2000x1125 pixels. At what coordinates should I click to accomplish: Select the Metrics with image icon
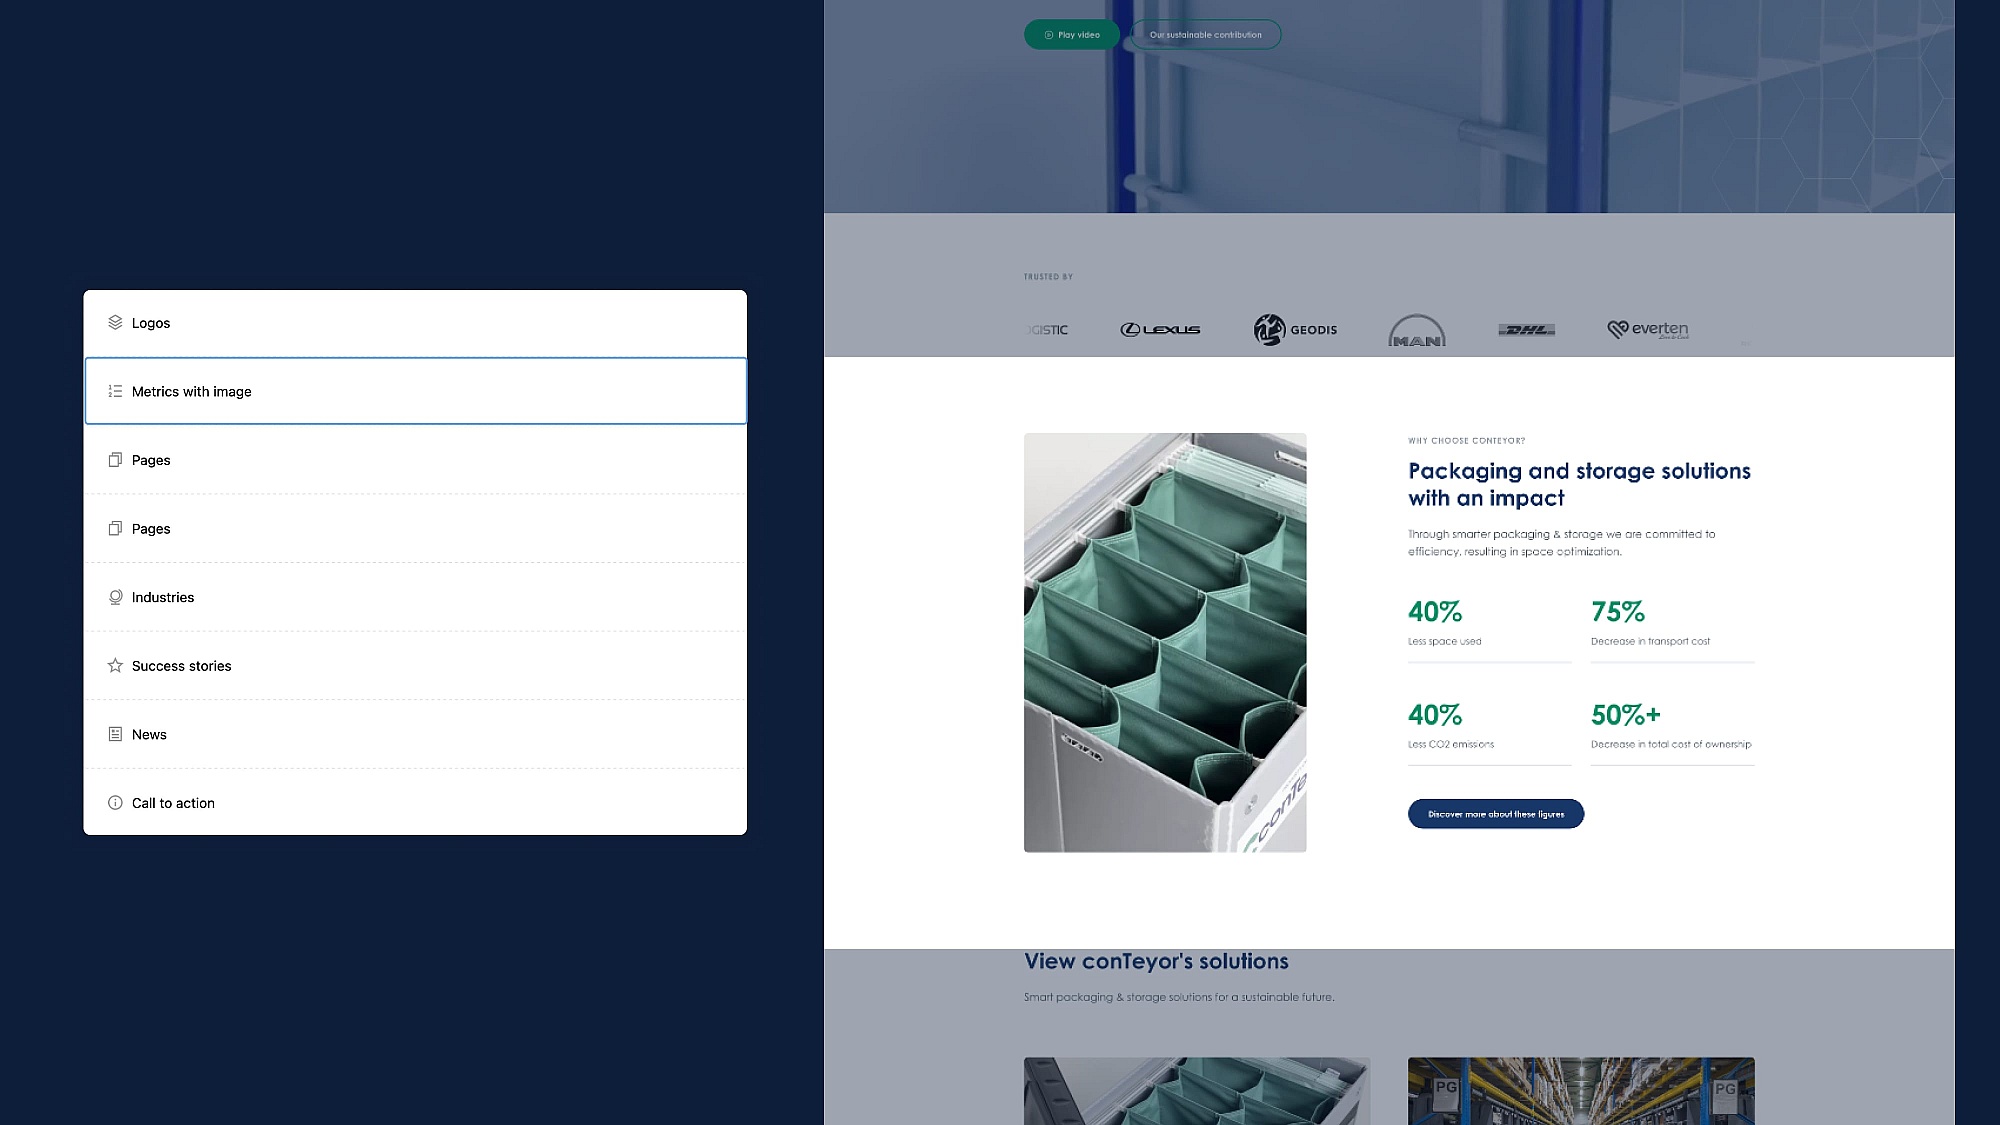point(114,391)
